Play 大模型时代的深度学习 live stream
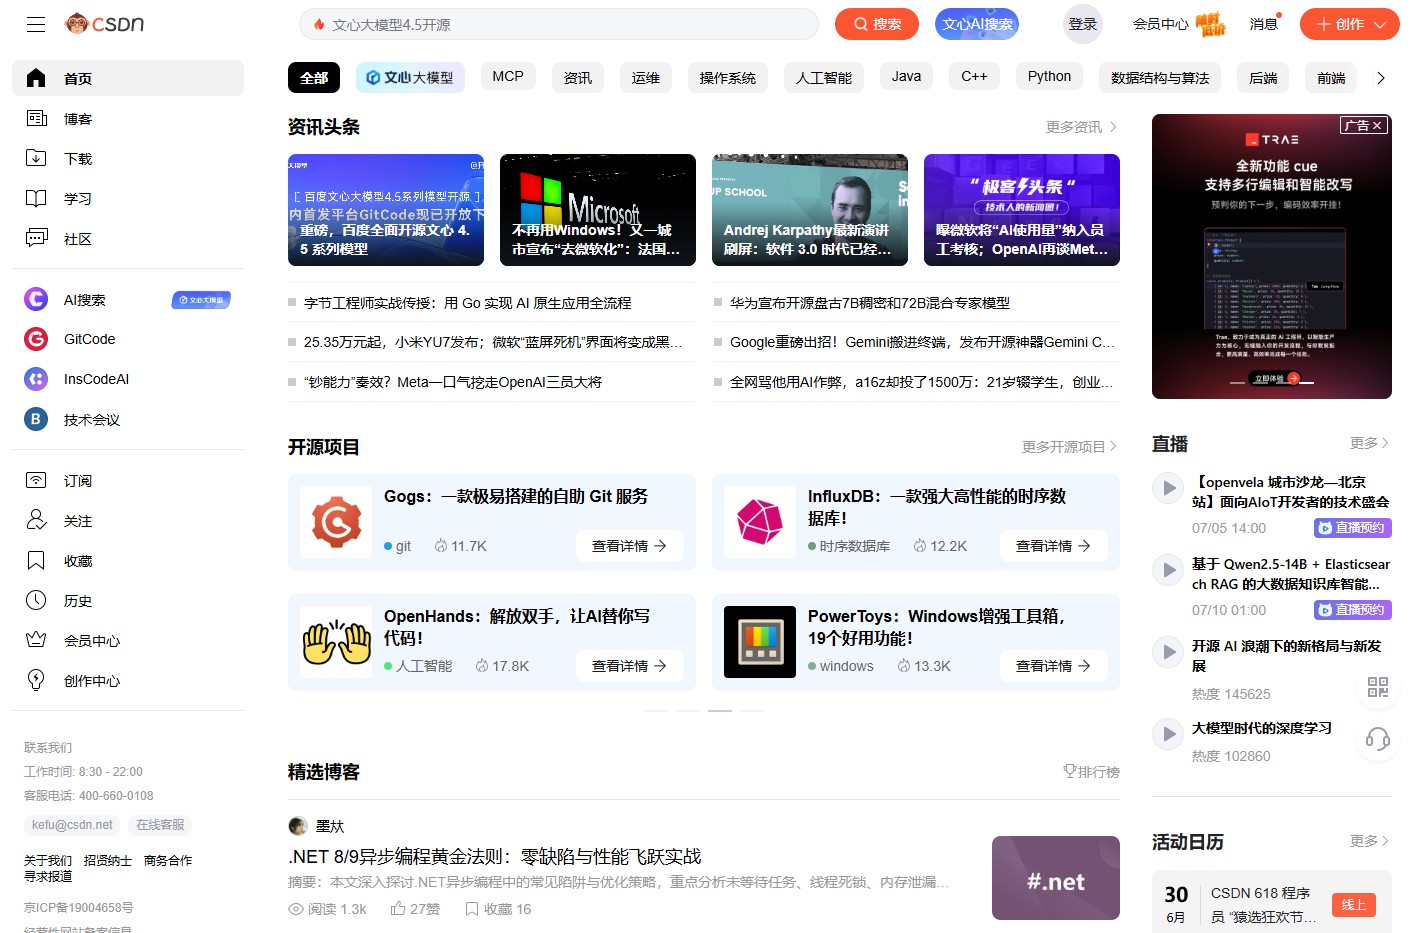The image size is (1424, 933). click(1166, 734)
